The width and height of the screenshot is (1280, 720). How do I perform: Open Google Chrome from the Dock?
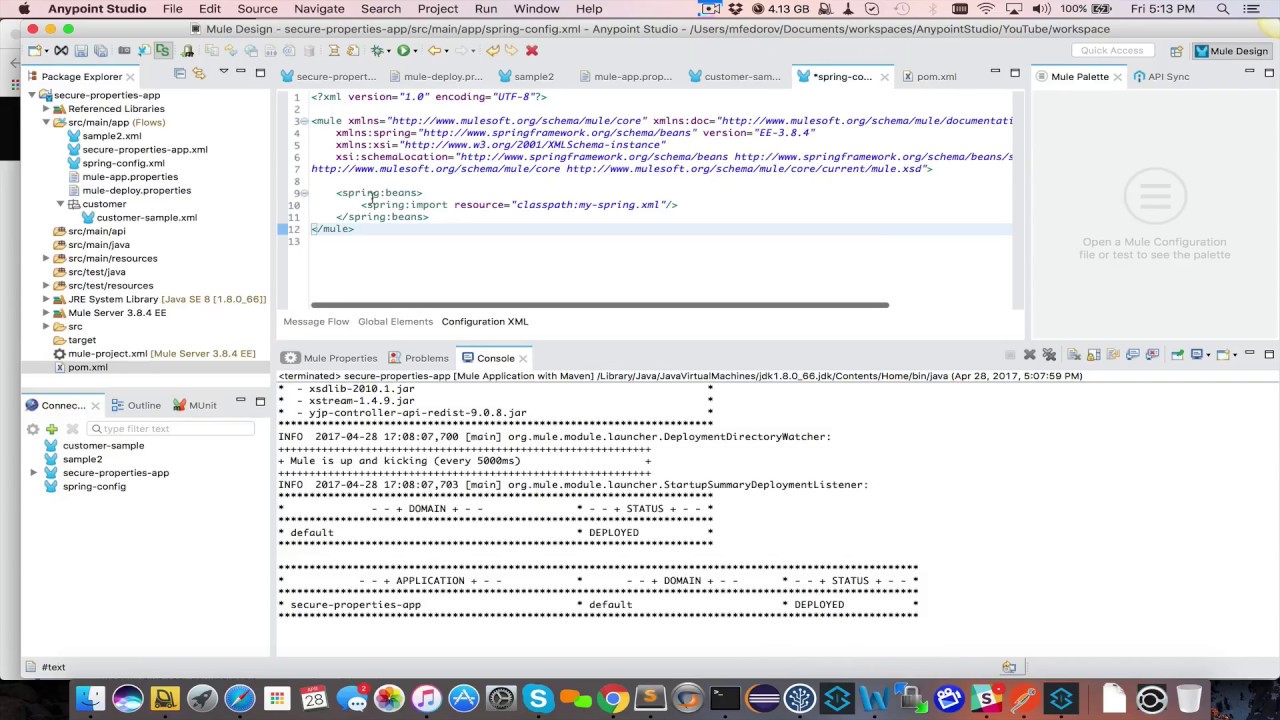click(x=613, y=698)
